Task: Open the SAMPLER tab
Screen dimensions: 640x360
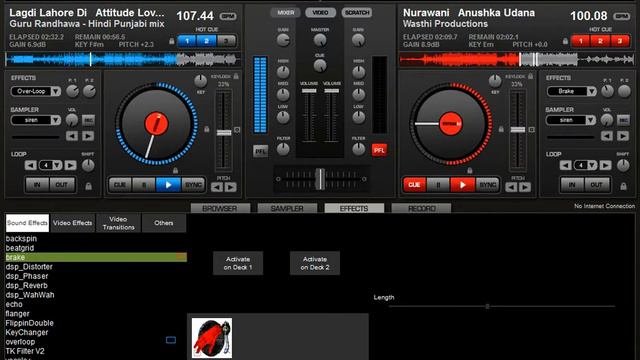Action: pos(287,208)
